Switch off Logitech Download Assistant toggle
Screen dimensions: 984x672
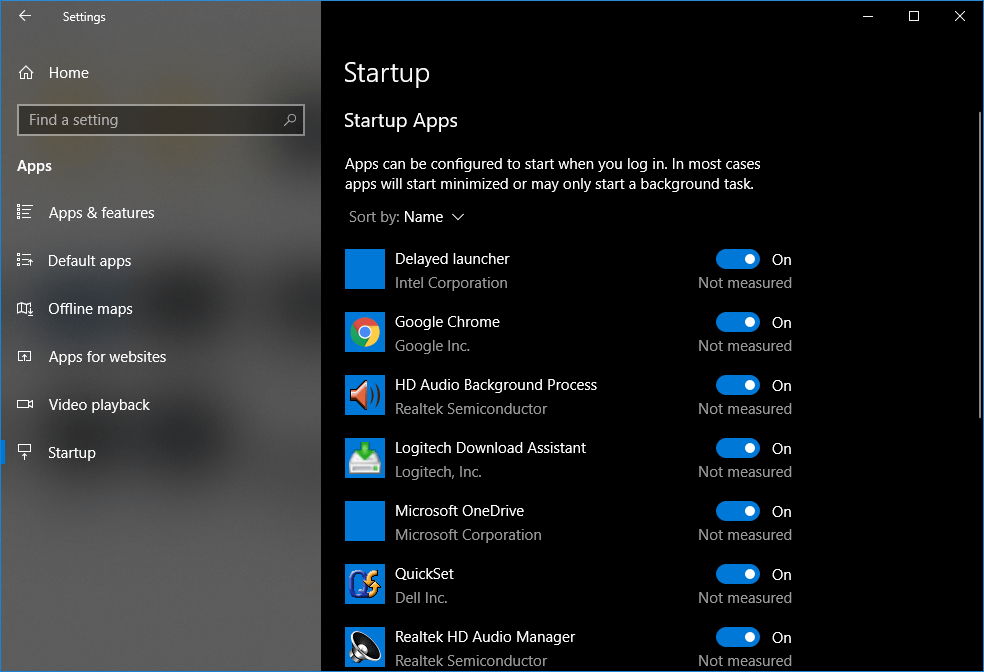pyautogui.click(x=738, y=448)
